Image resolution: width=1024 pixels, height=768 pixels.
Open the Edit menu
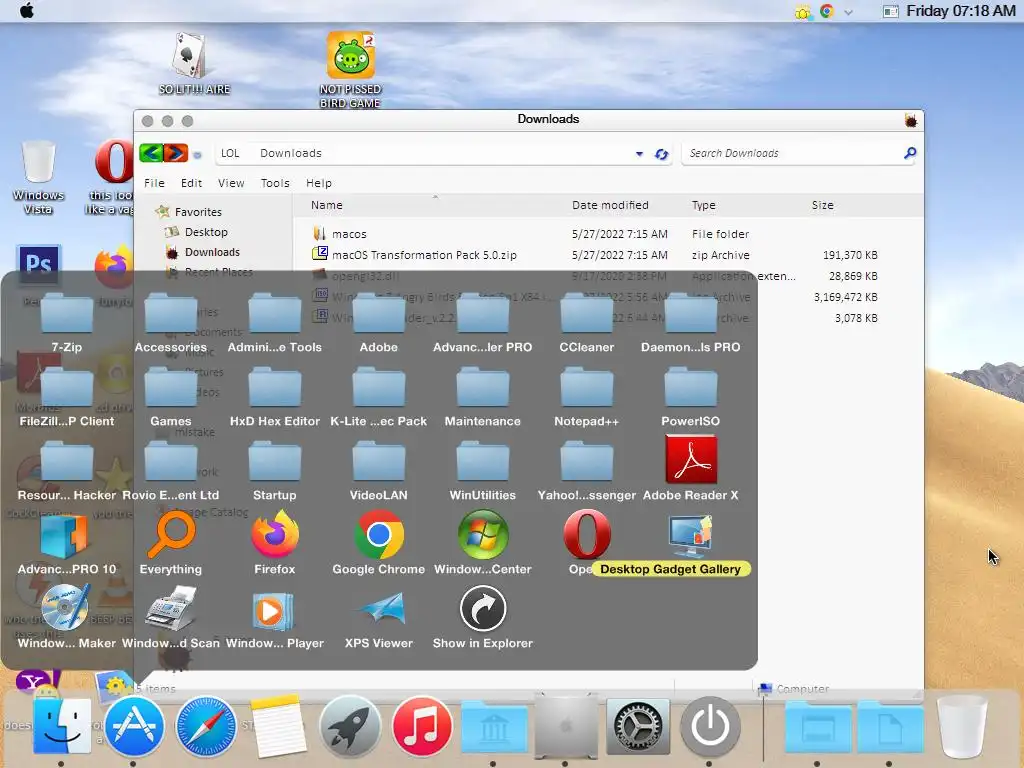pos(191,183)
